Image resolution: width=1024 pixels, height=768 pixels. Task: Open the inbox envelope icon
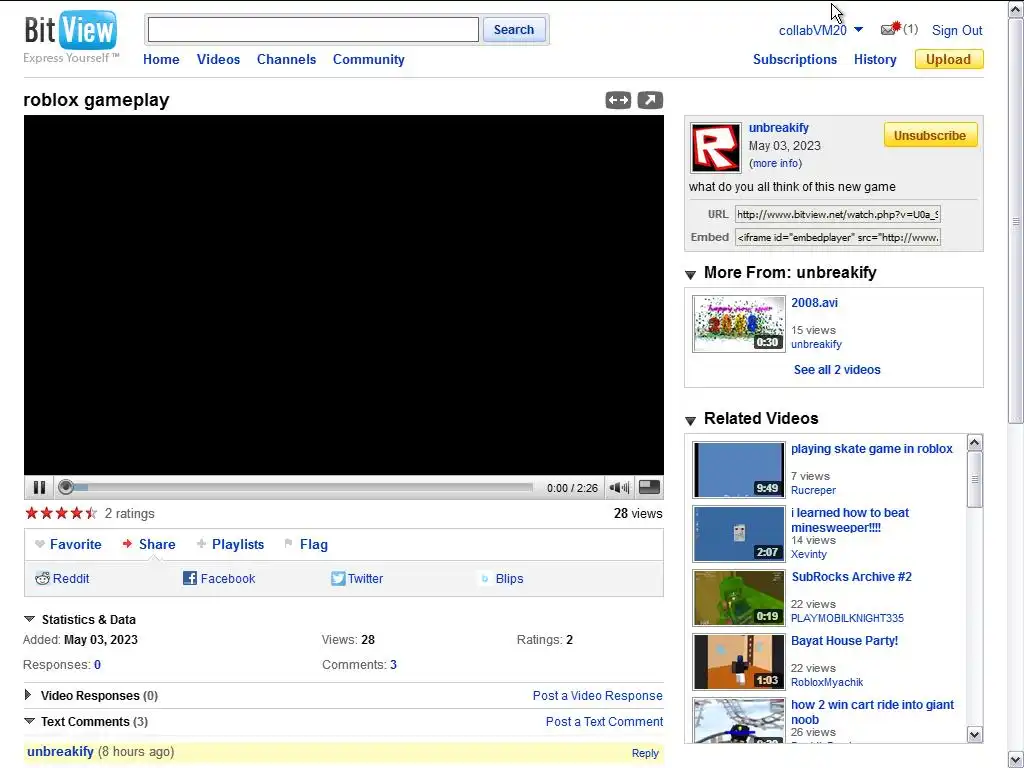[x=890, y=29]
